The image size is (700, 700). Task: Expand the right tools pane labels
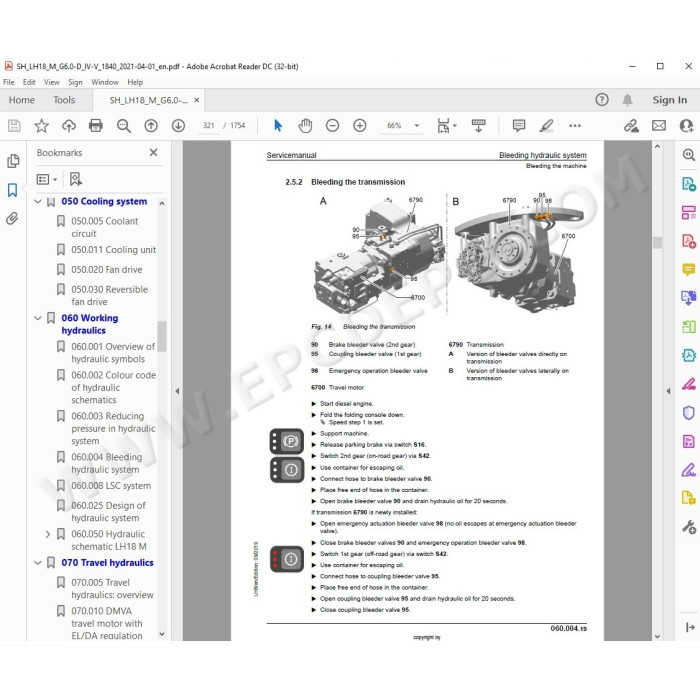coord(690,627)
